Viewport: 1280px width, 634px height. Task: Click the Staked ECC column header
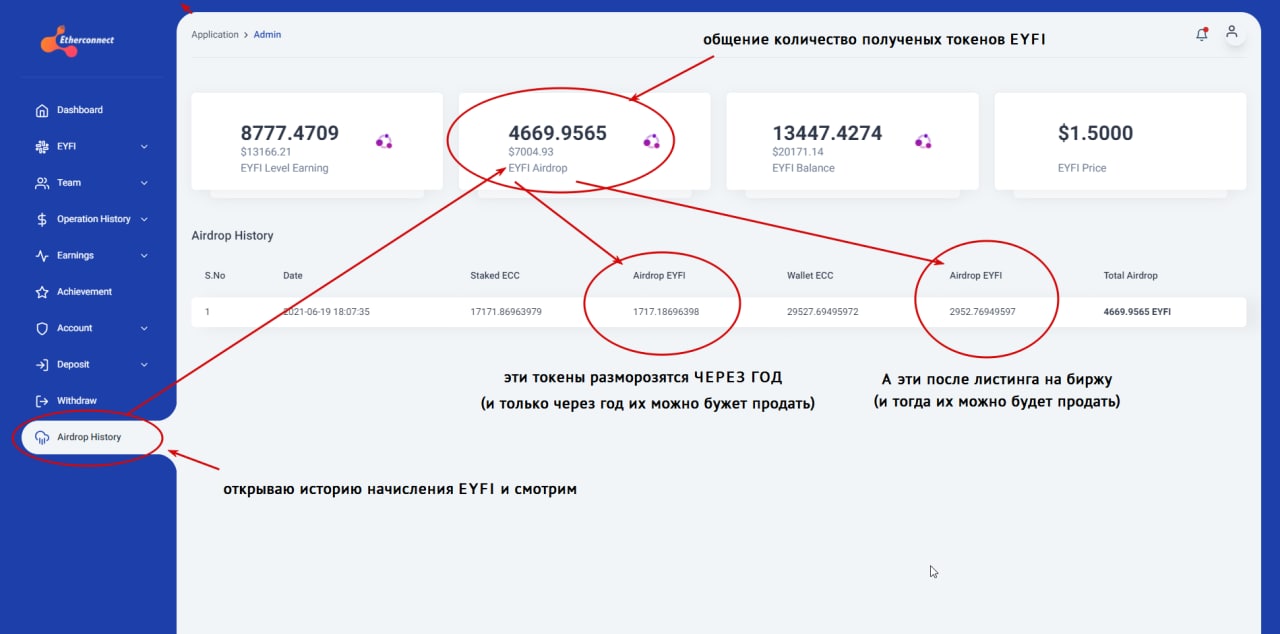[495, 275]
